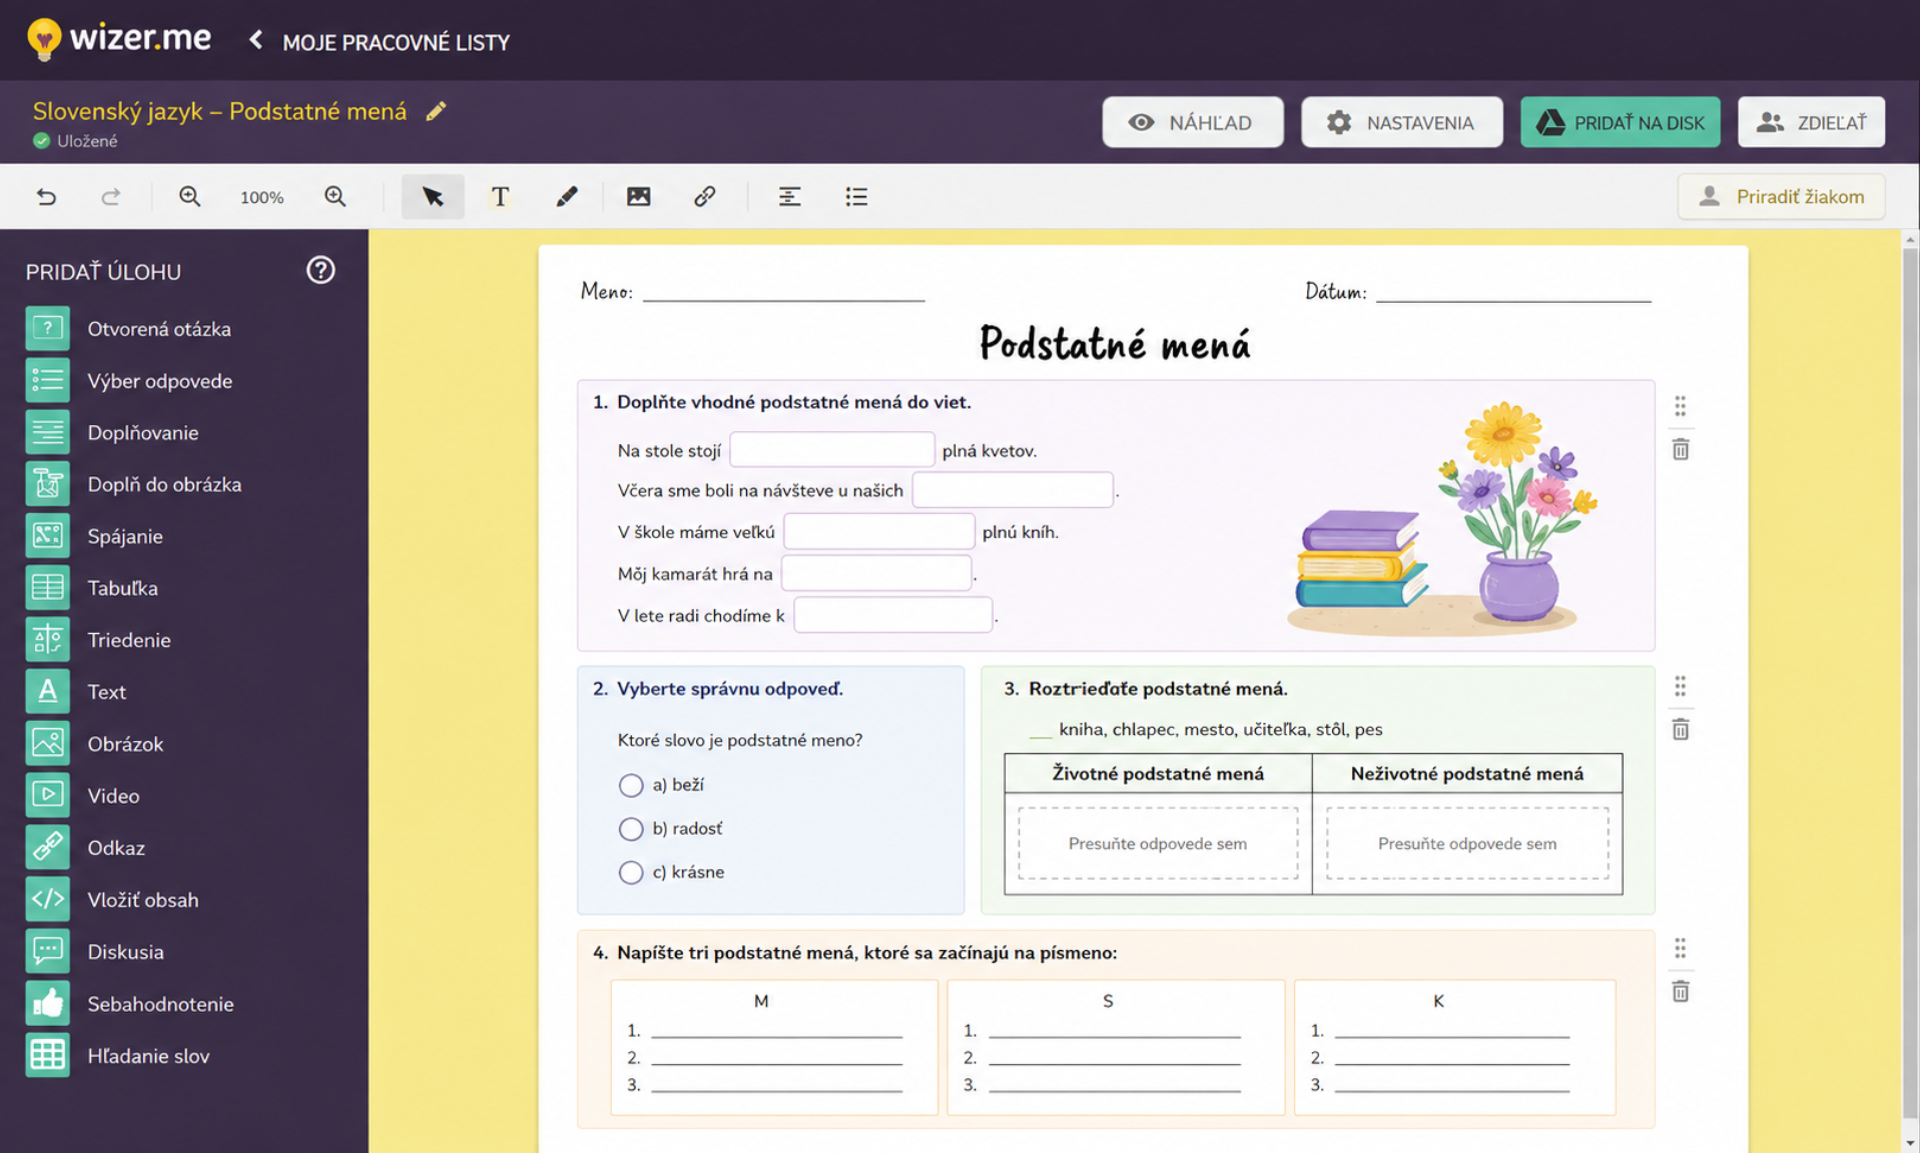This screenshot has width=1920, height=1159.
Task: Add a Video element
Action: (83, 797)
